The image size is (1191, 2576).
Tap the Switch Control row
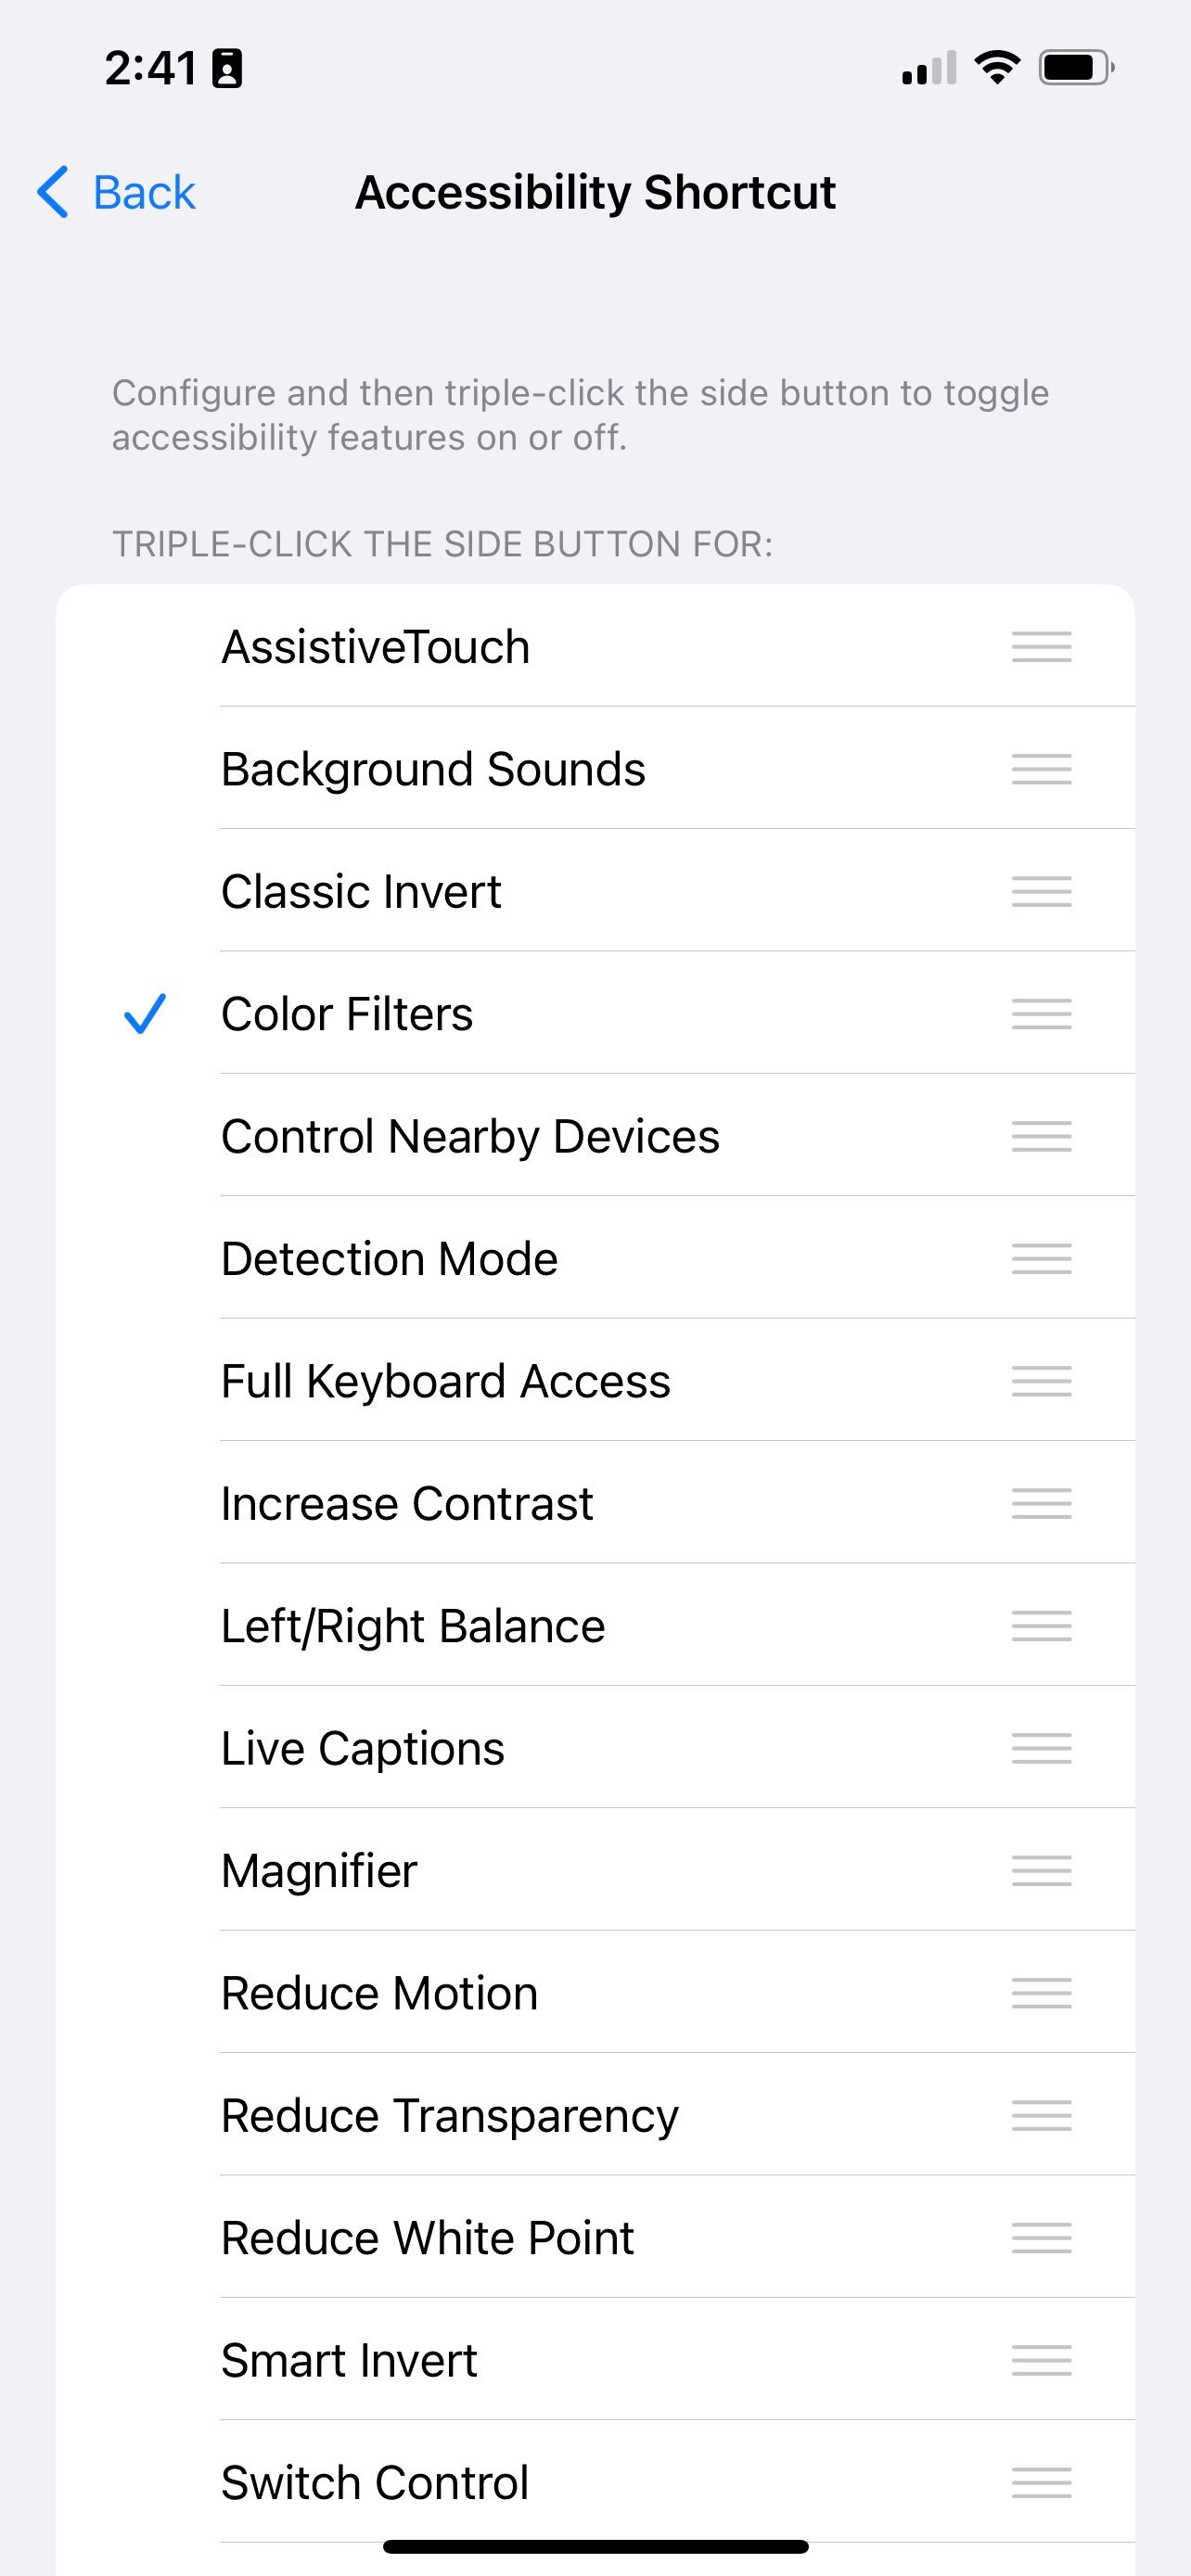[375, 2482]
